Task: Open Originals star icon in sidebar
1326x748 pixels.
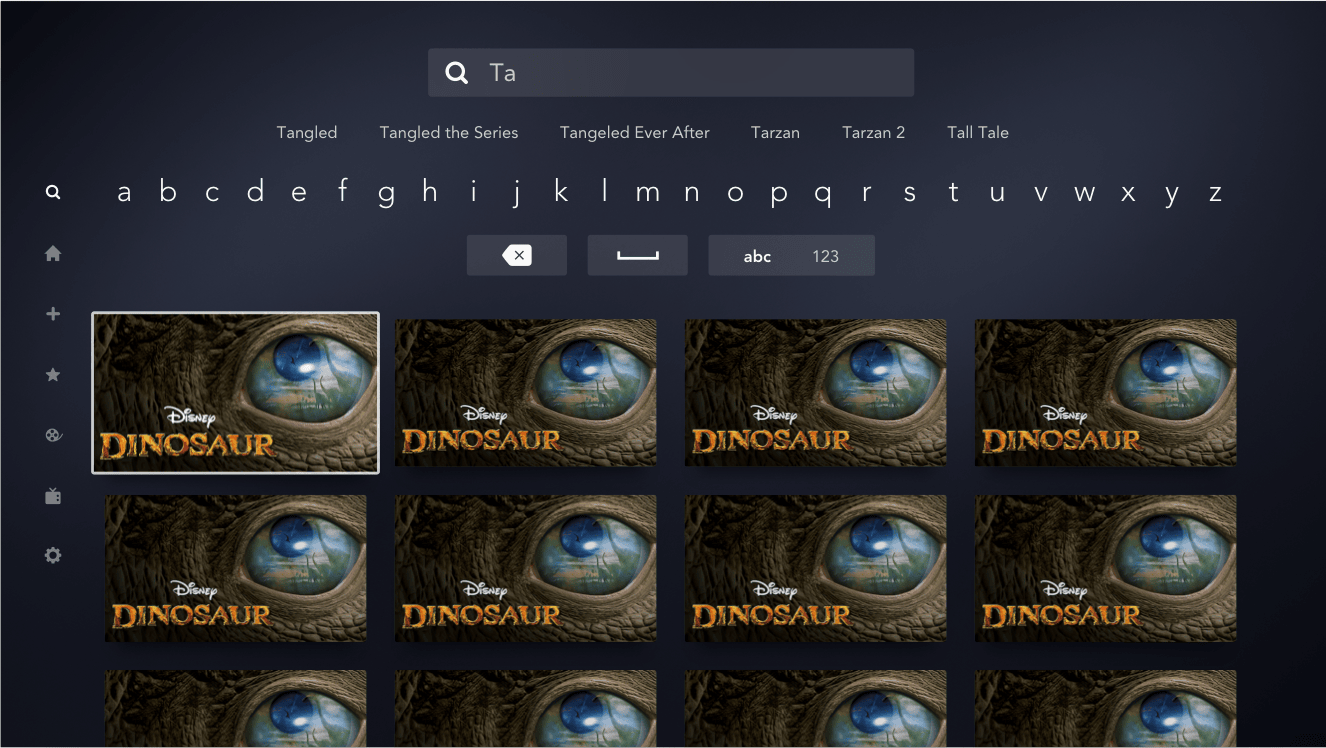Action: coord(53,375)
